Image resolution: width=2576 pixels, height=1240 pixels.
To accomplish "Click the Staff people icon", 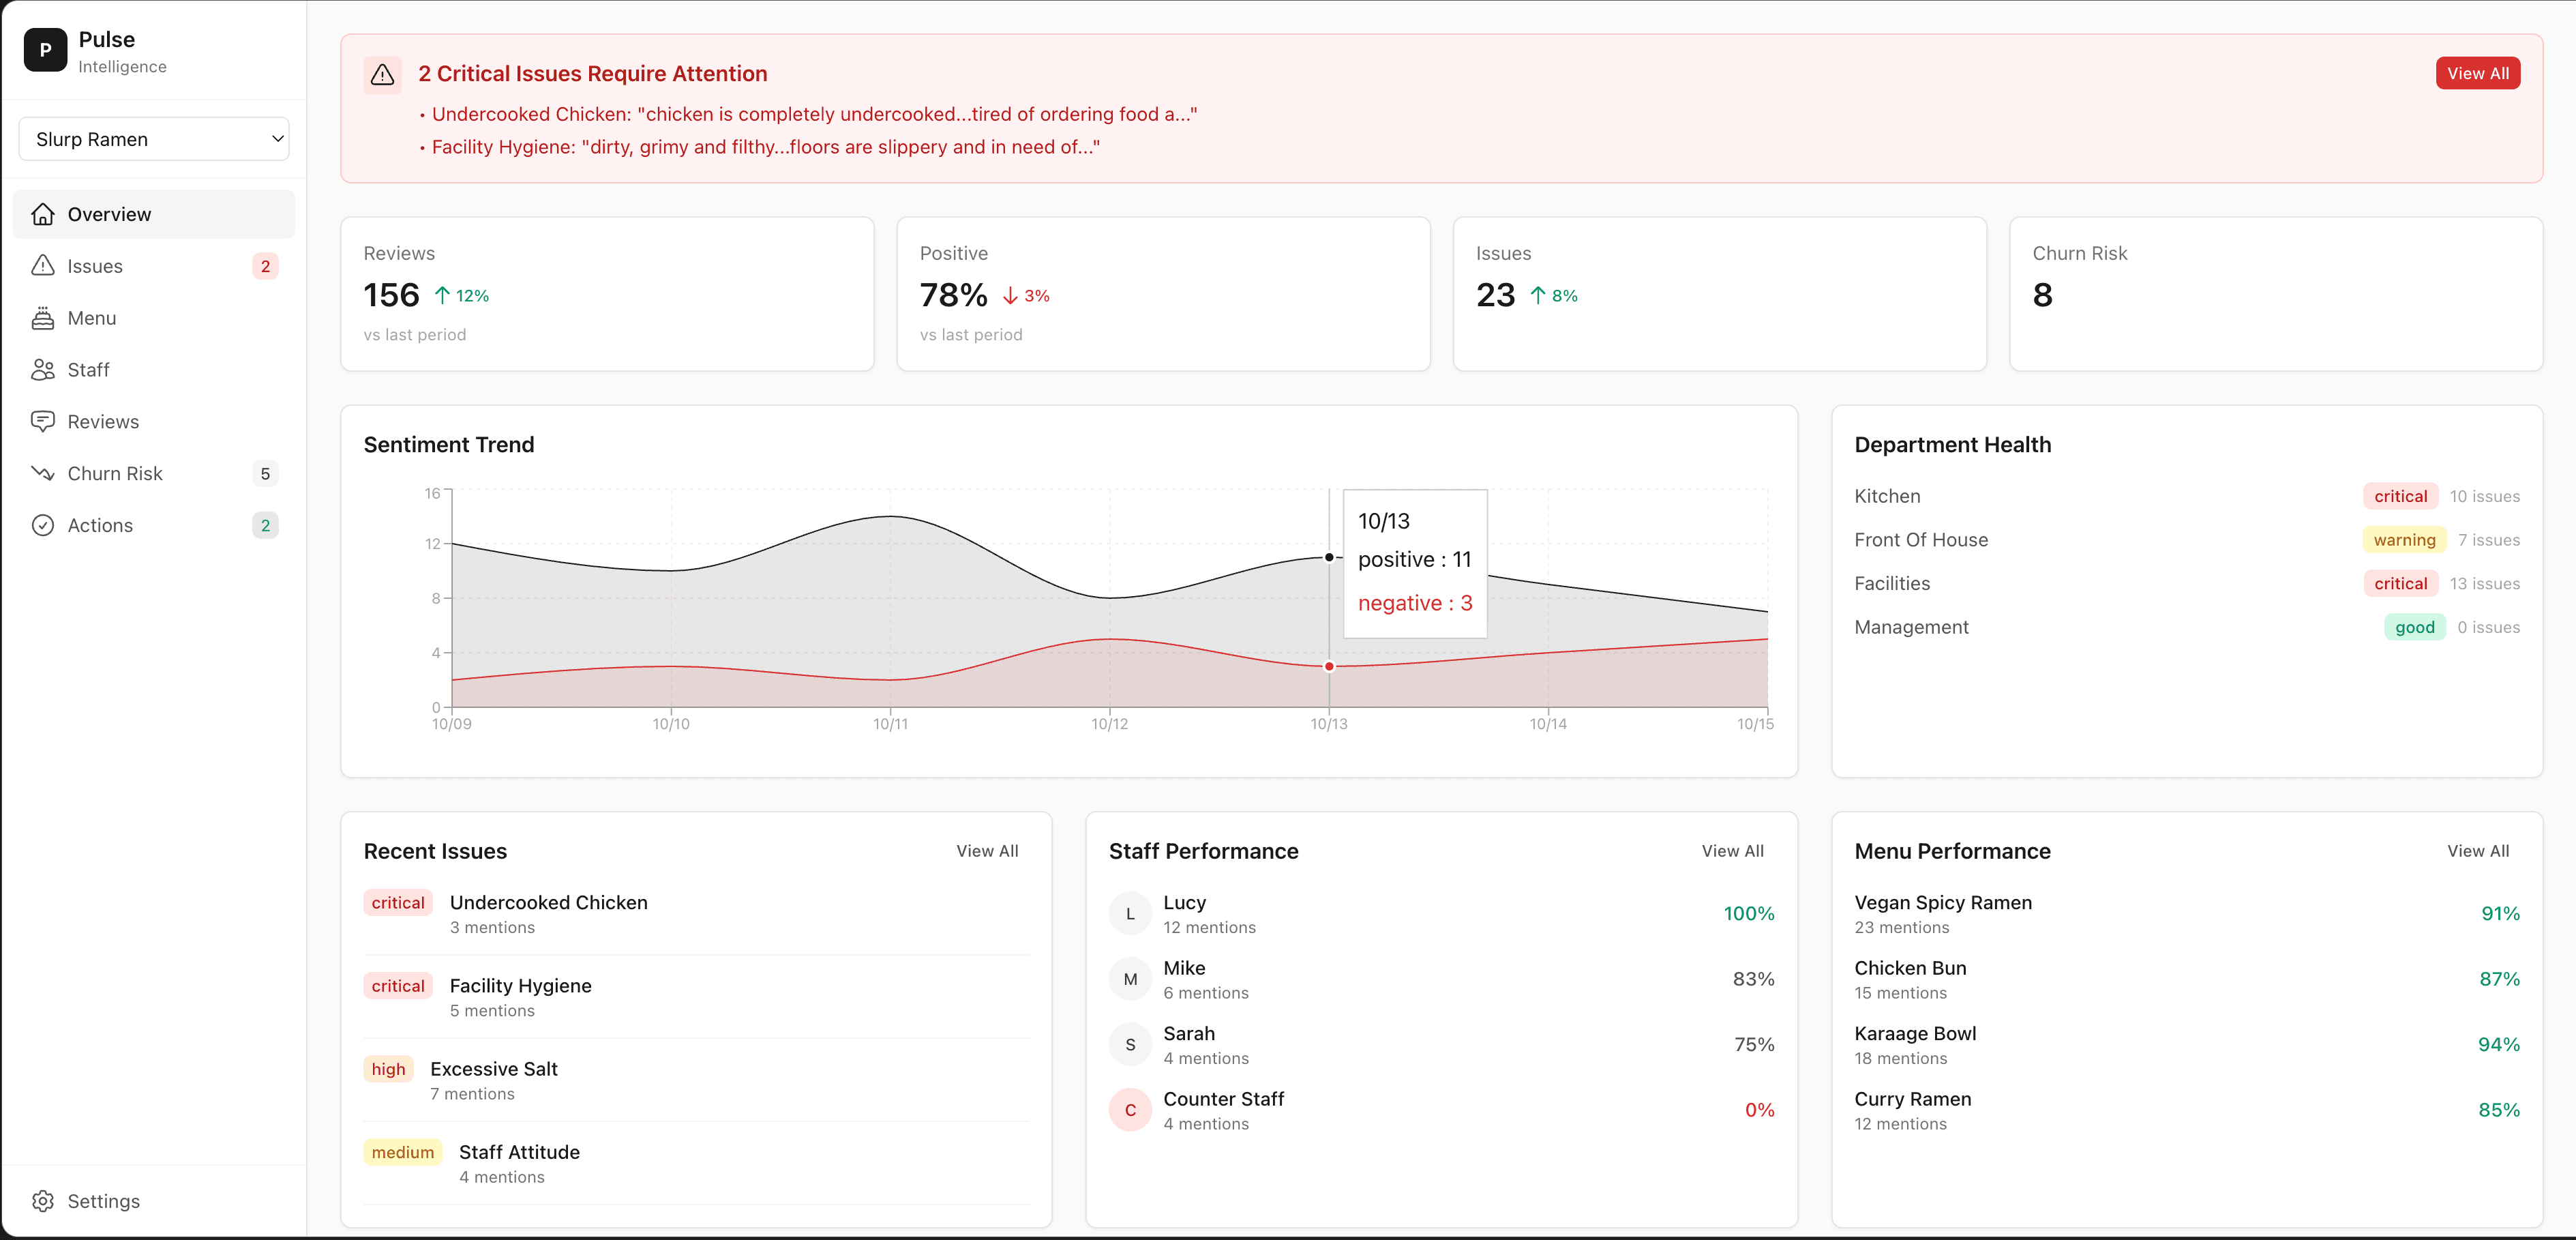I will click(x=43, y=370).
